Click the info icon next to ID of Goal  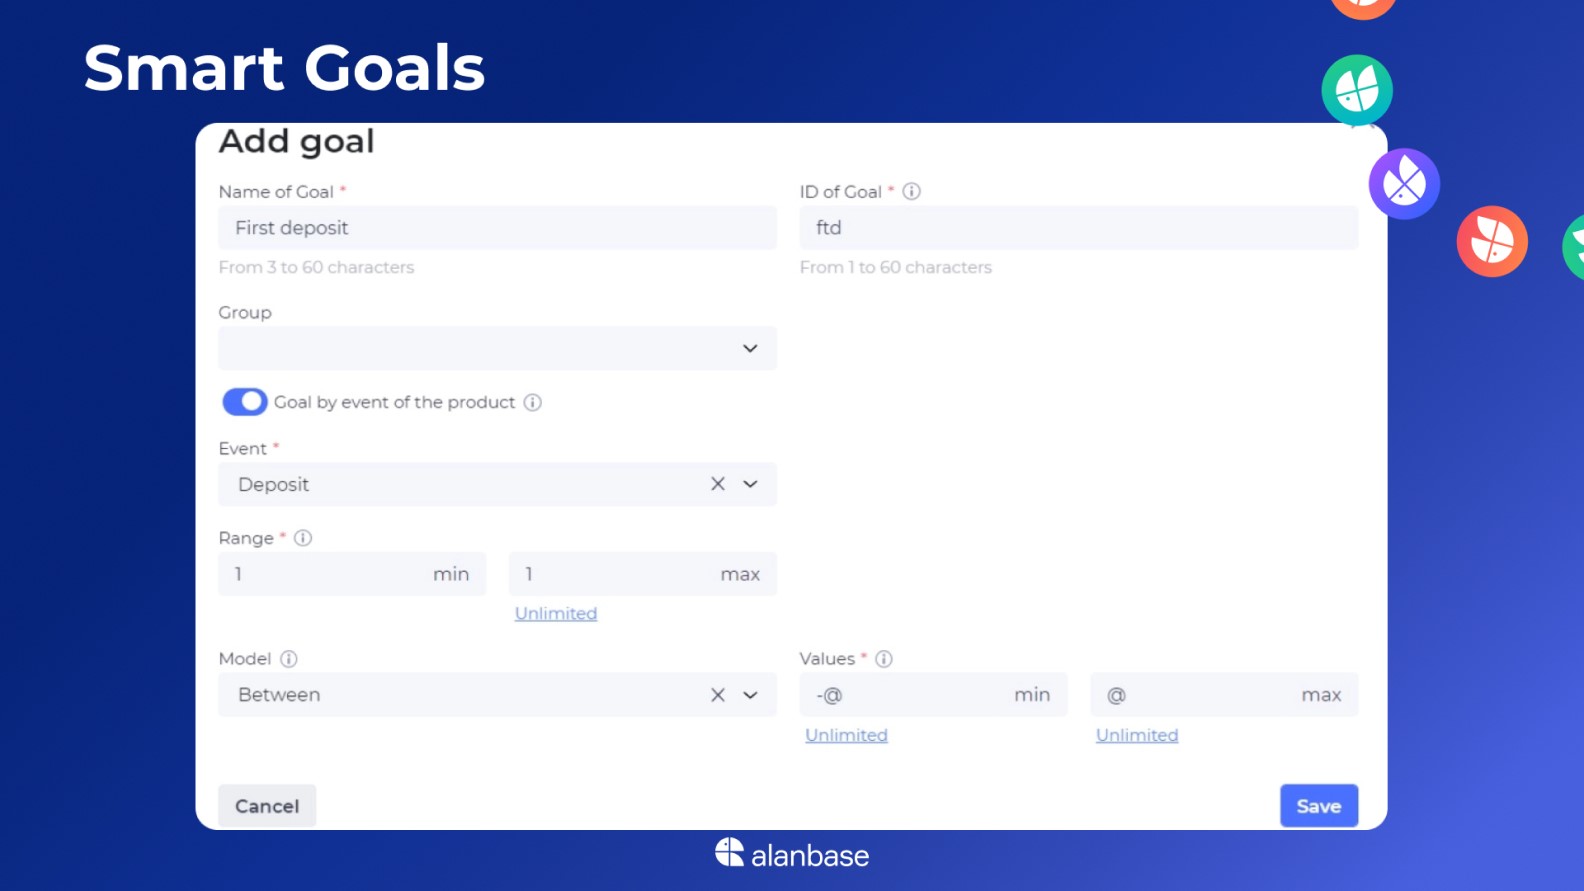pyautogui.click(x=911, y=191)
